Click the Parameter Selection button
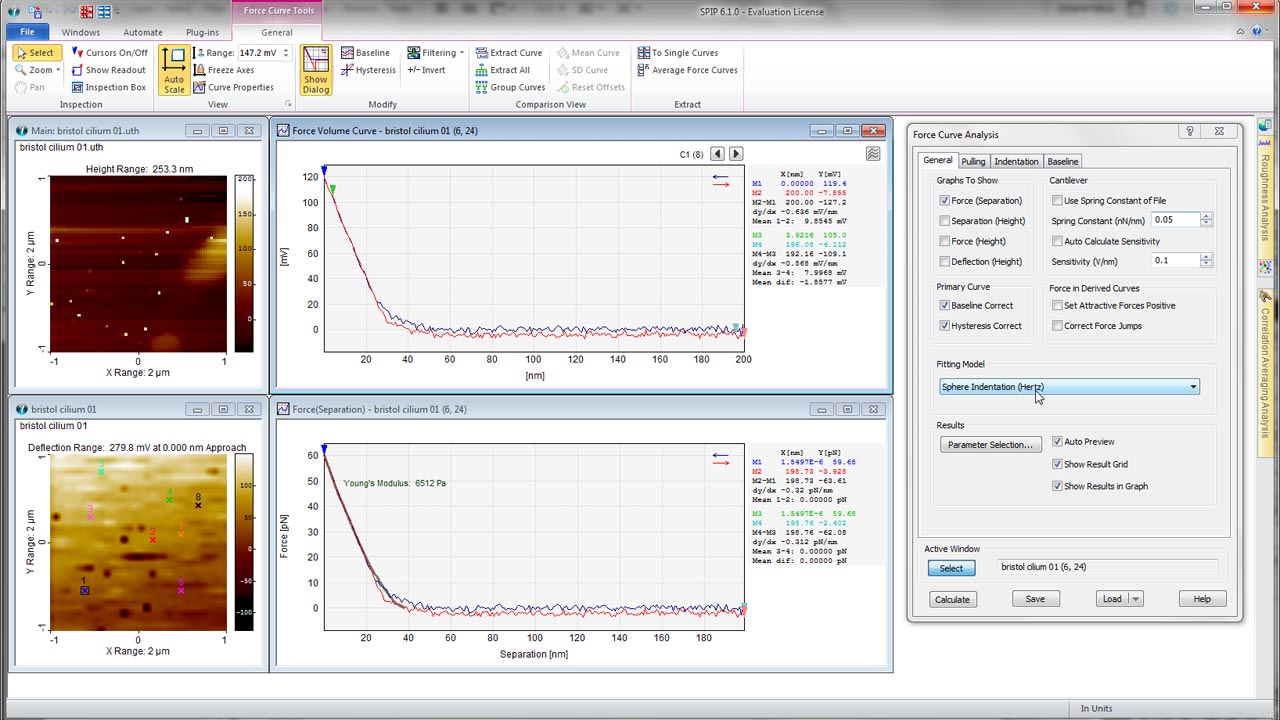 coord(989,445)
